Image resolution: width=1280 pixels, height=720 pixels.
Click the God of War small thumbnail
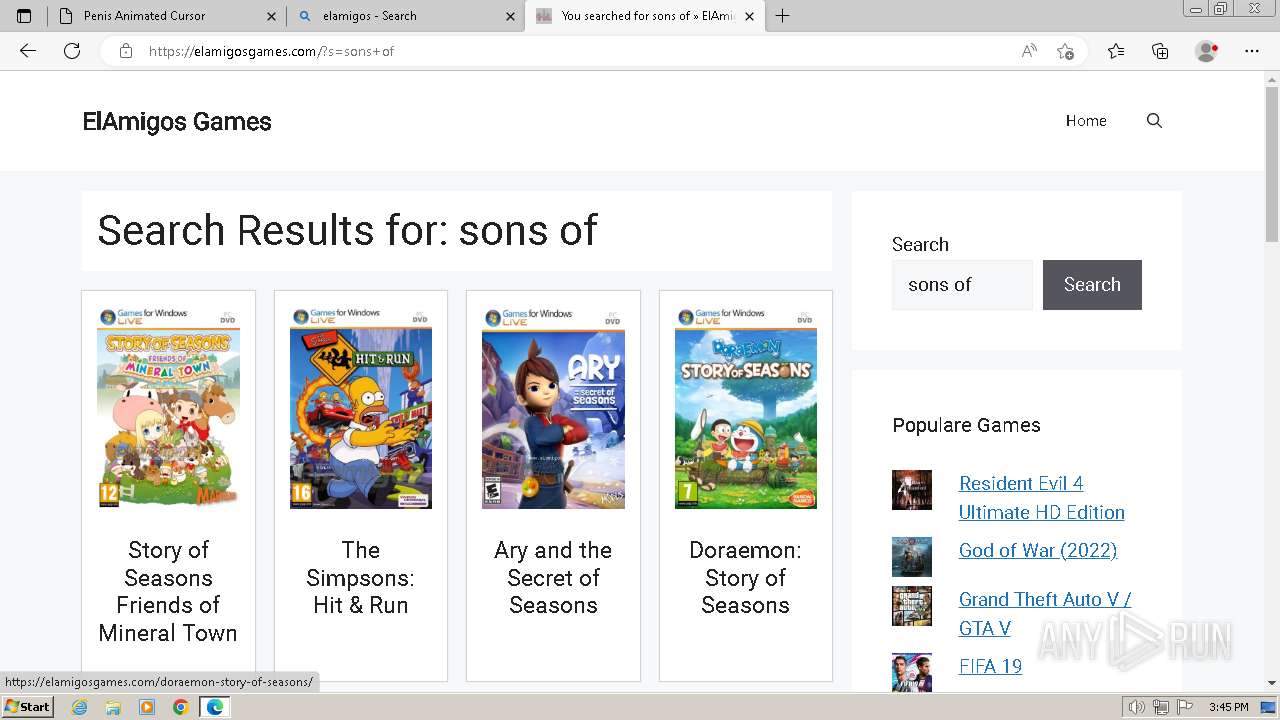click(912, 557)
